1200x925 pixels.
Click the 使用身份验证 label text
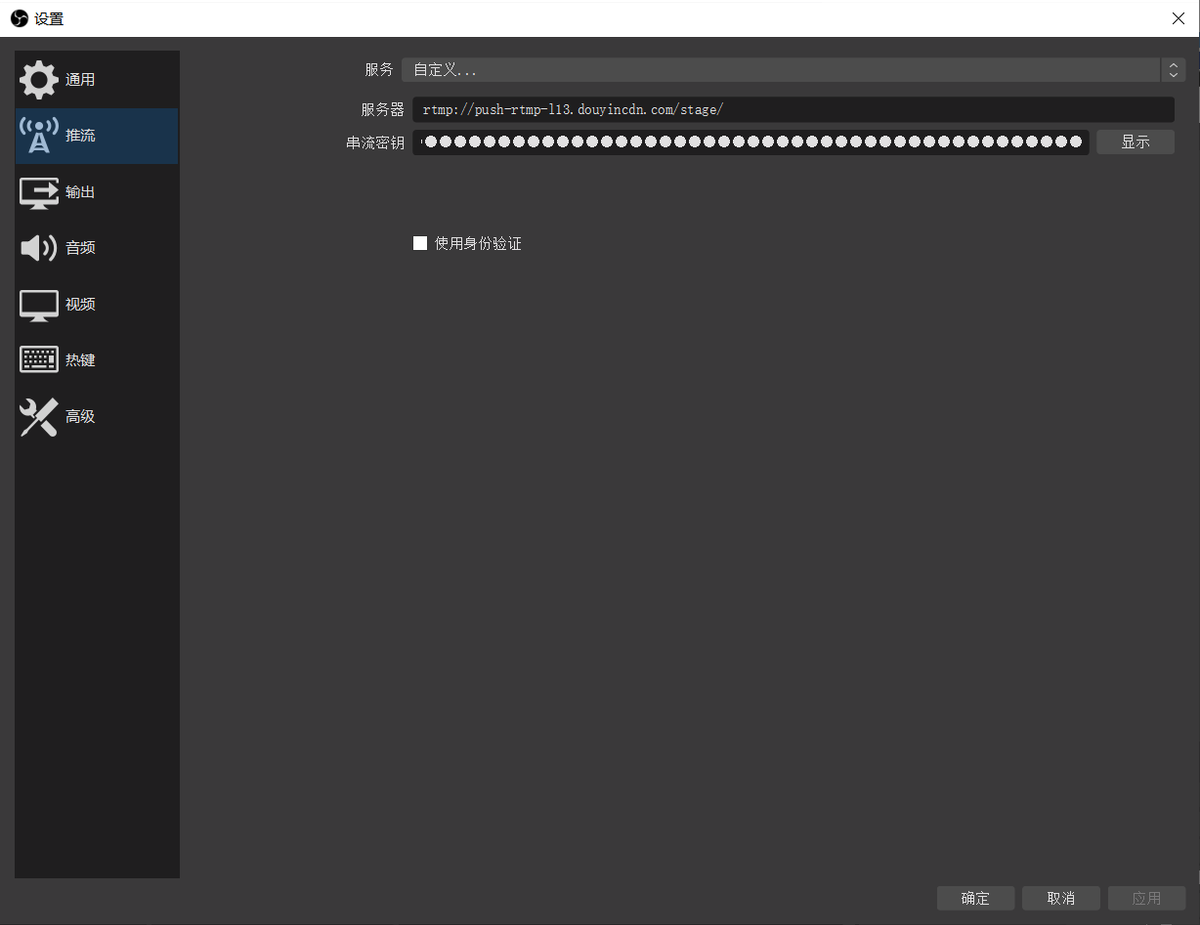coord(478,243)
